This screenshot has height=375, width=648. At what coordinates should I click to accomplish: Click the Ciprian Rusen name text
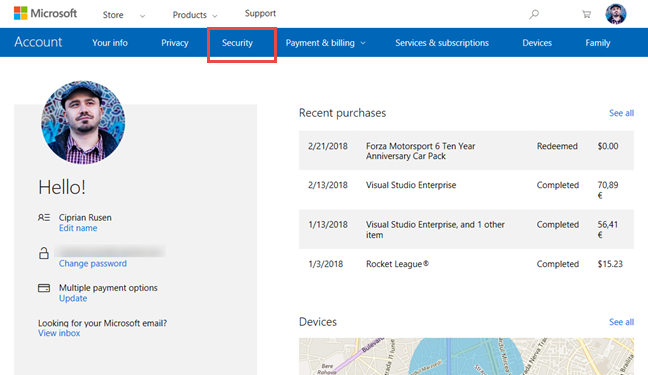[85, 217]
